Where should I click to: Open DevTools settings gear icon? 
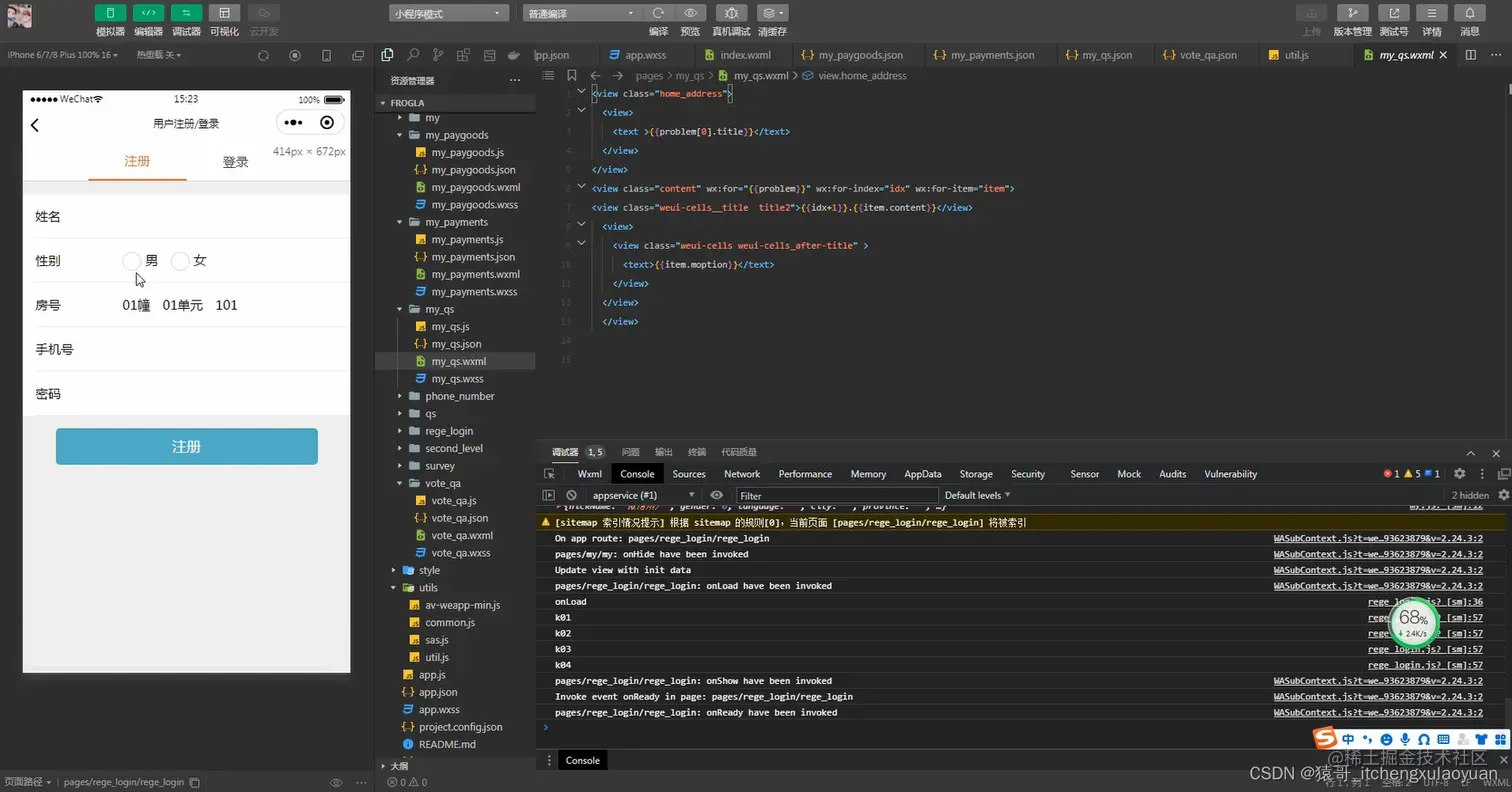click(1459, 474)
